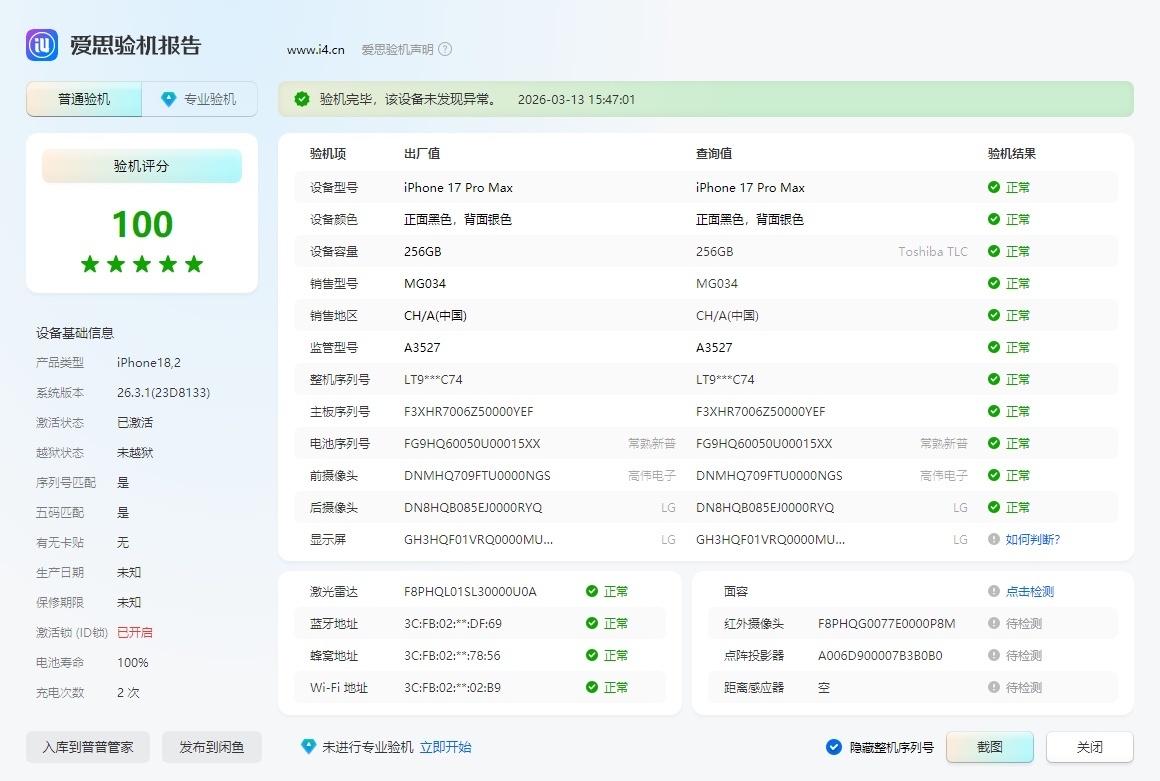
Task: Click the green checkmark in the status banner
Action: (301, 99)
